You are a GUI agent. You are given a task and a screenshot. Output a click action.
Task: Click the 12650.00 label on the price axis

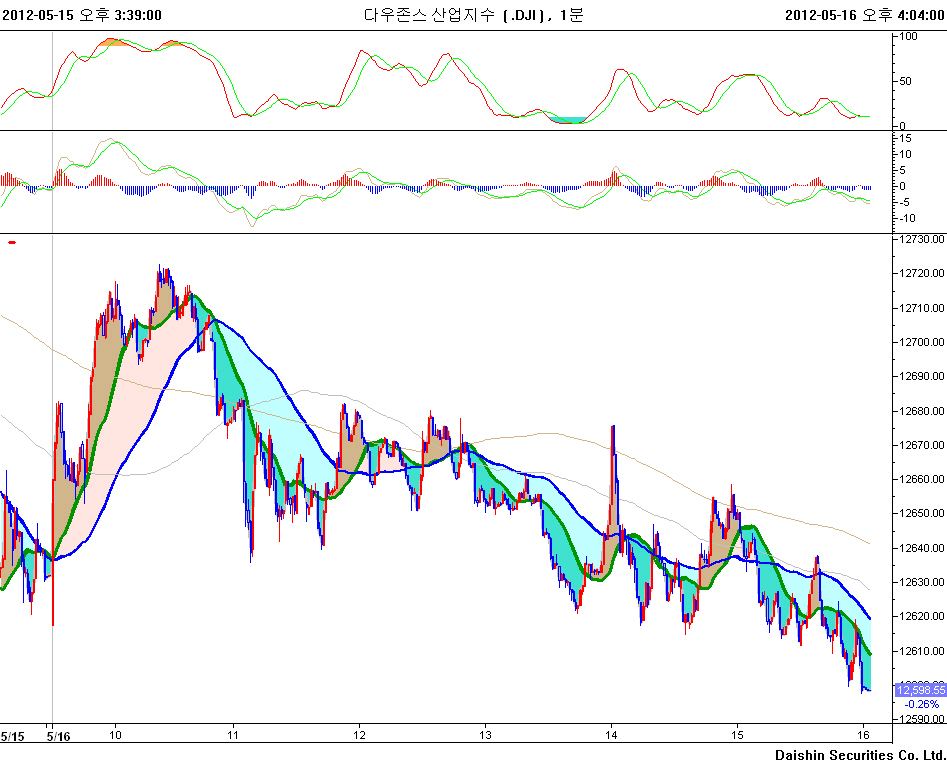click(x=922, y=514)
